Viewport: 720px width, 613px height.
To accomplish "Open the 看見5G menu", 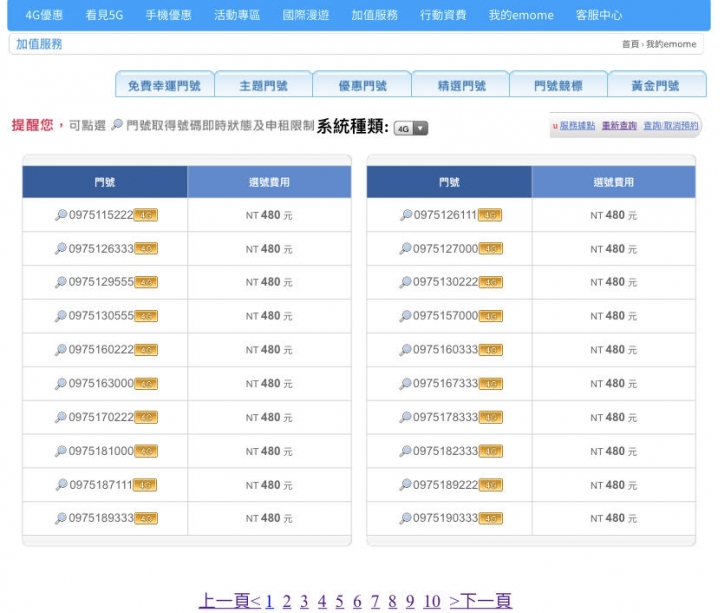I will pos(104,15).
